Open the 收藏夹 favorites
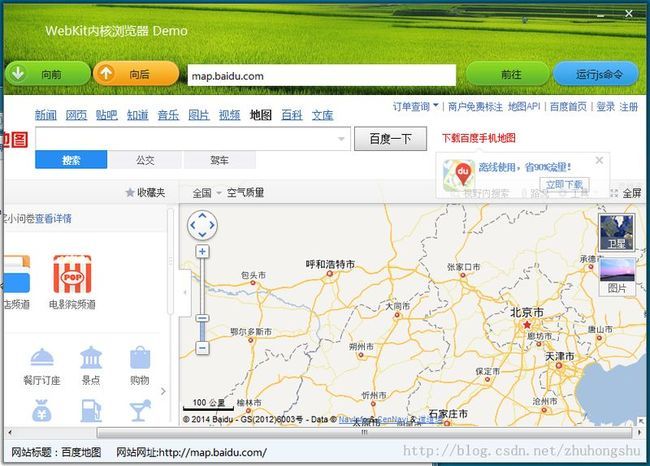650x466 pixels. [145, 192]
